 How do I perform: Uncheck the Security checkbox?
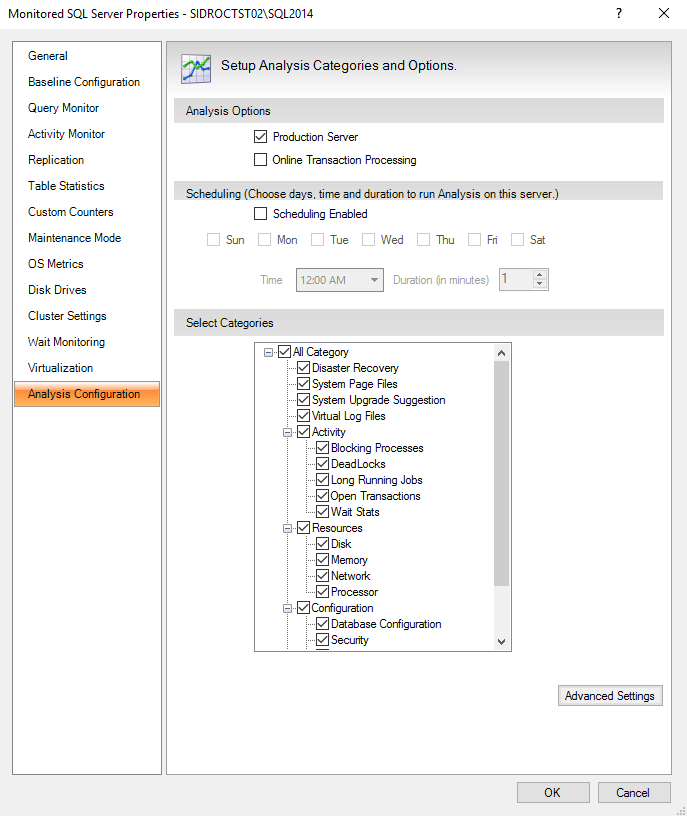323,640
